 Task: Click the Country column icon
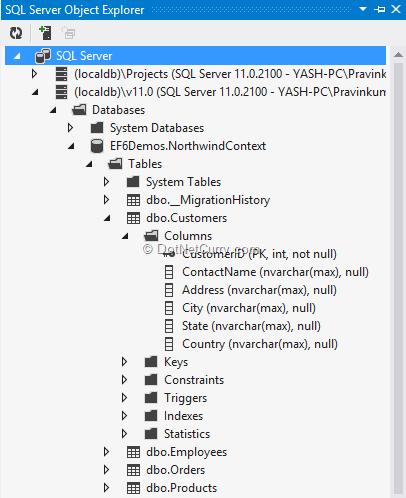(169, 344)
